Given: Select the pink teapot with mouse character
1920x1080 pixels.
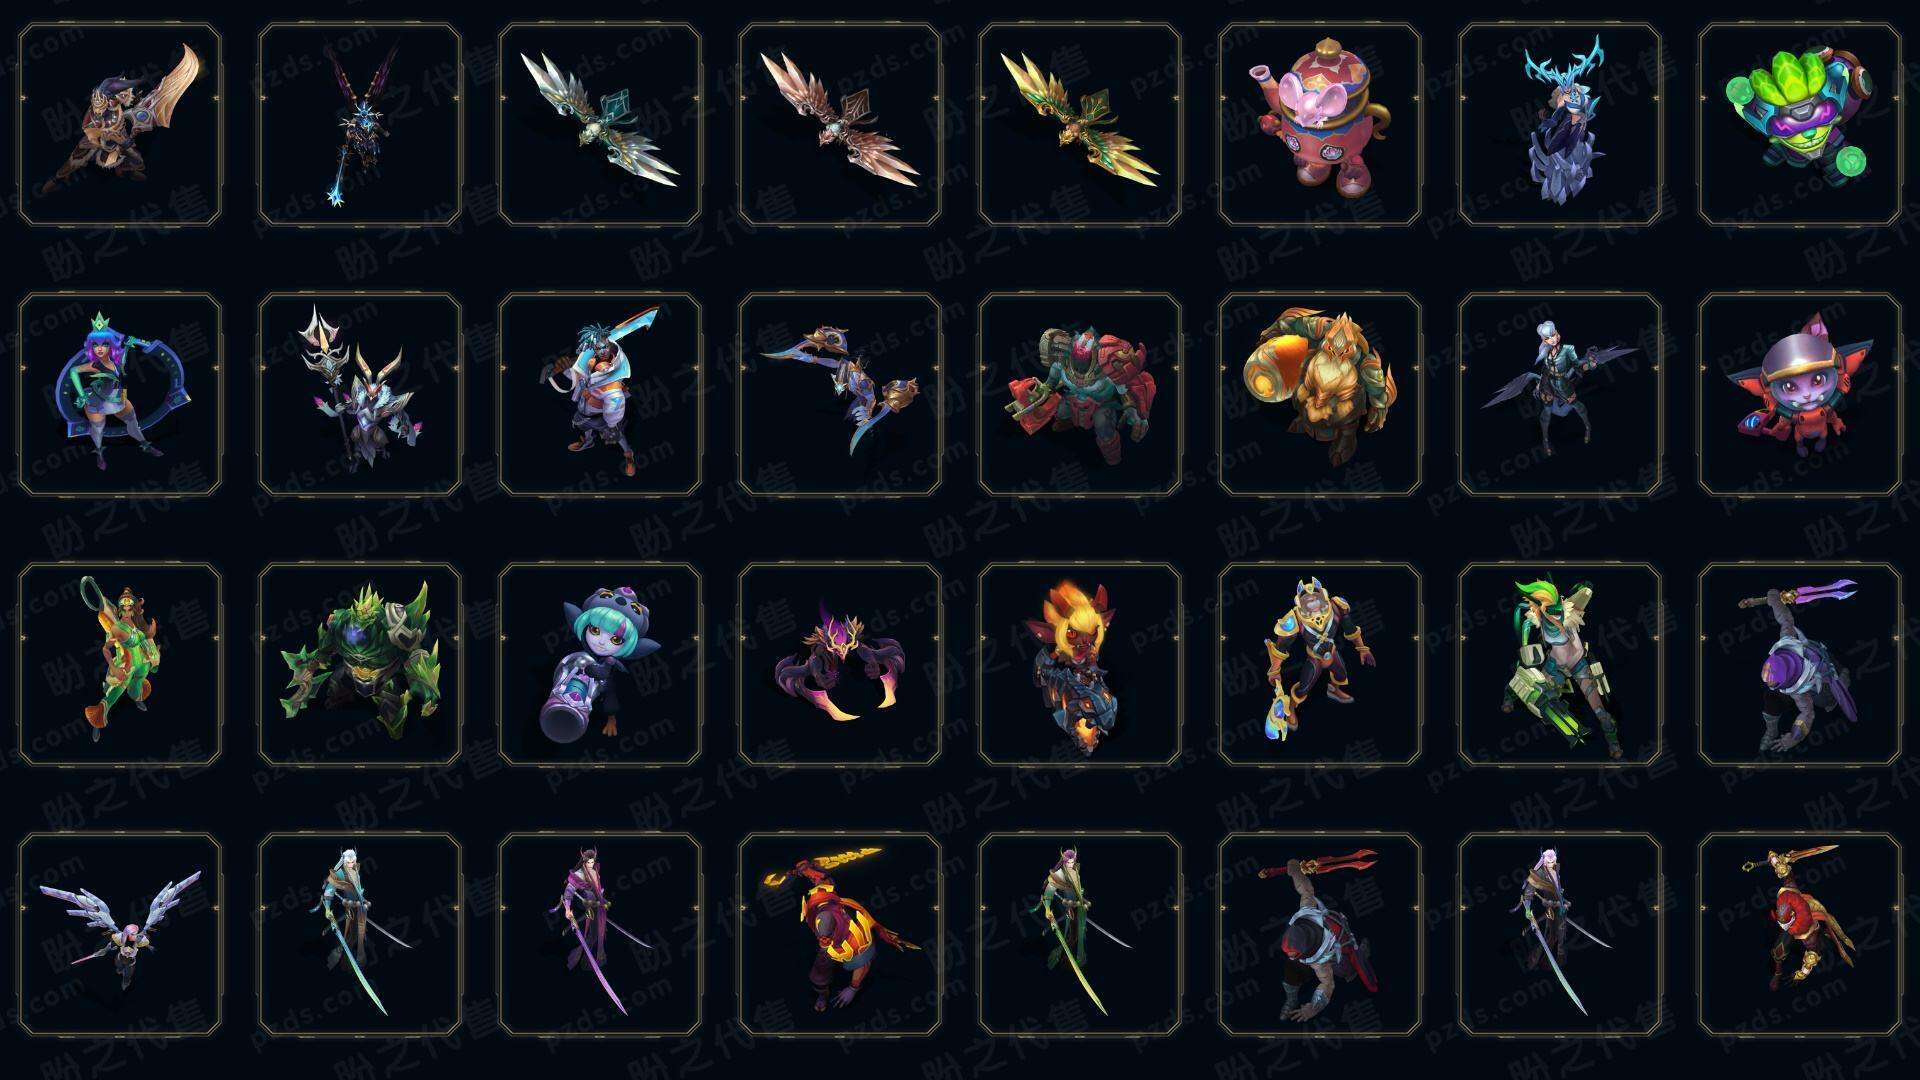Looking at the screenshot, I should [x=1320, y=124].
